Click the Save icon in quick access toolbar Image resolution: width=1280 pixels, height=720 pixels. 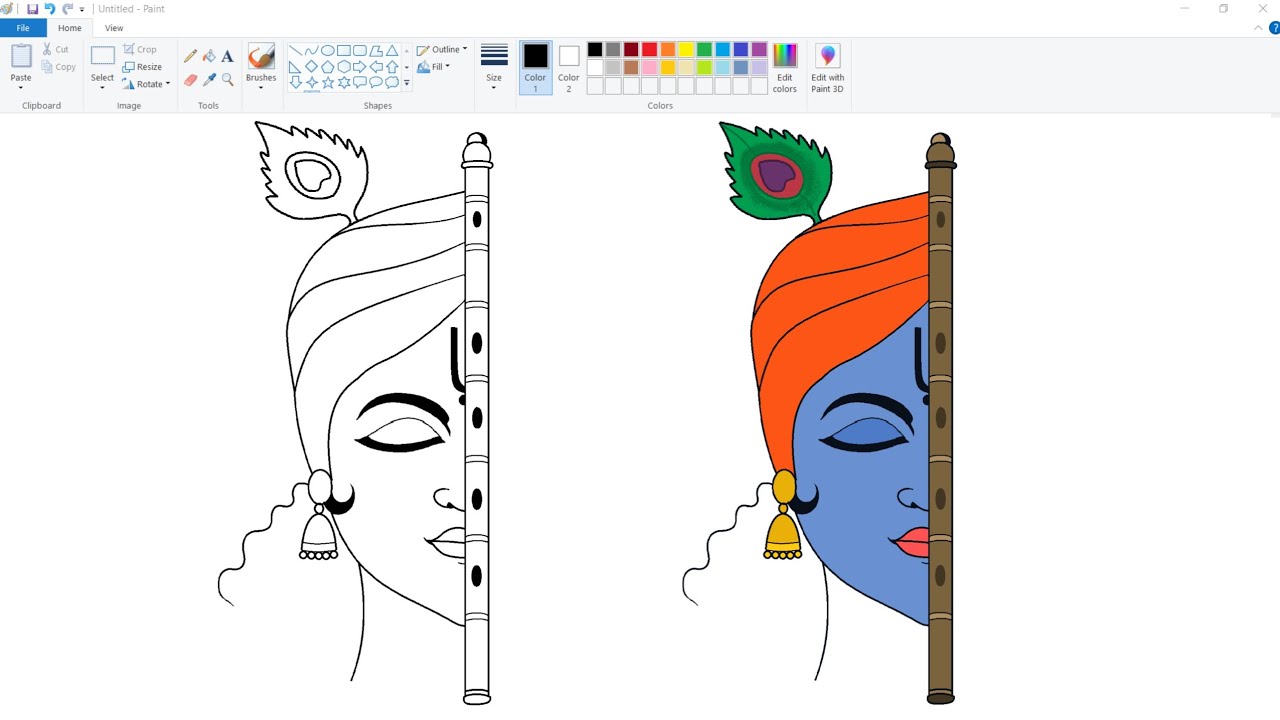[x=32, y=9]
